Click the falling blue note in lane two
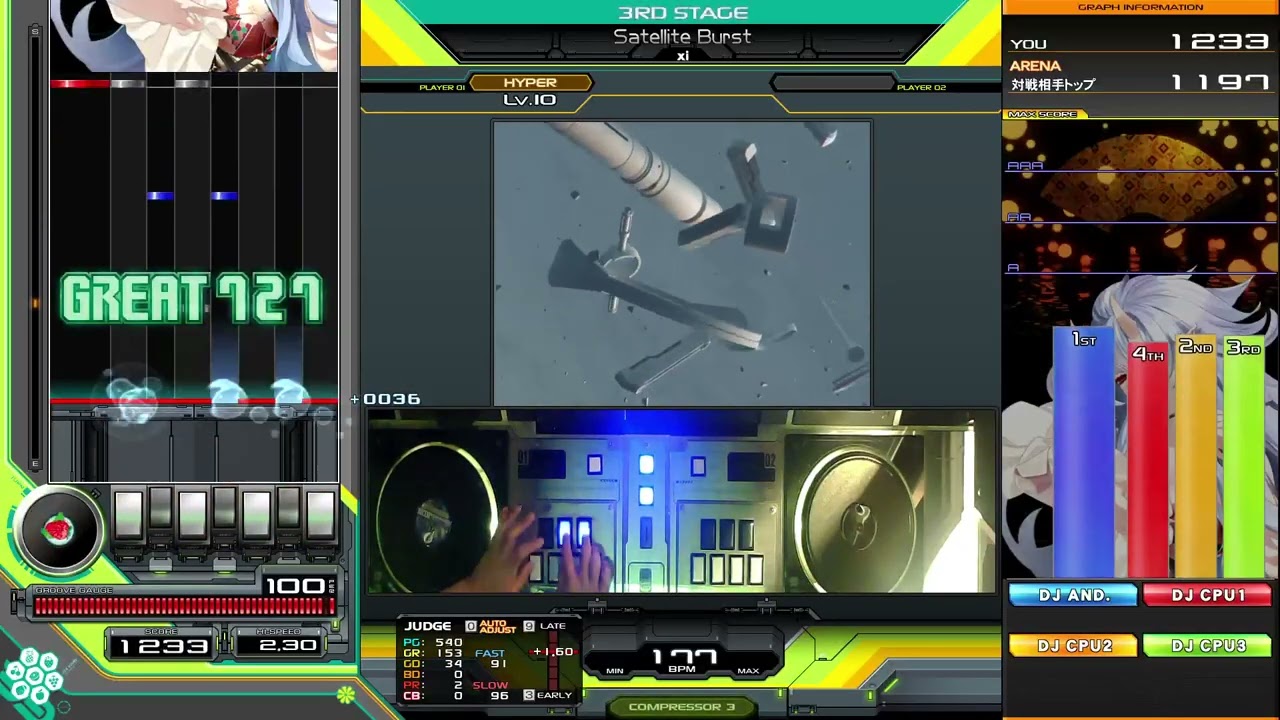Image resolution: width=1280 pixels, height=720 pixels. pos(160,196)
